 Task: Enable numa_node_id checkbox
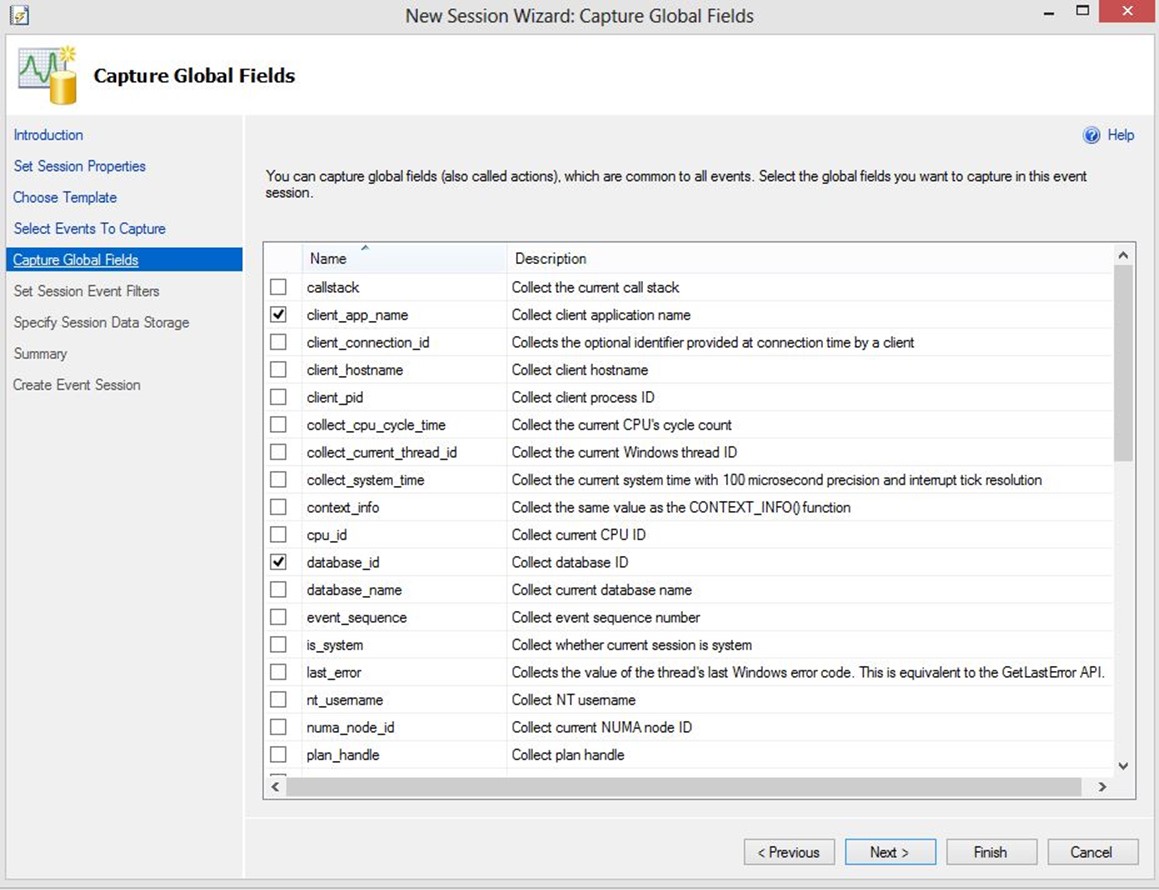coord(278,727)
